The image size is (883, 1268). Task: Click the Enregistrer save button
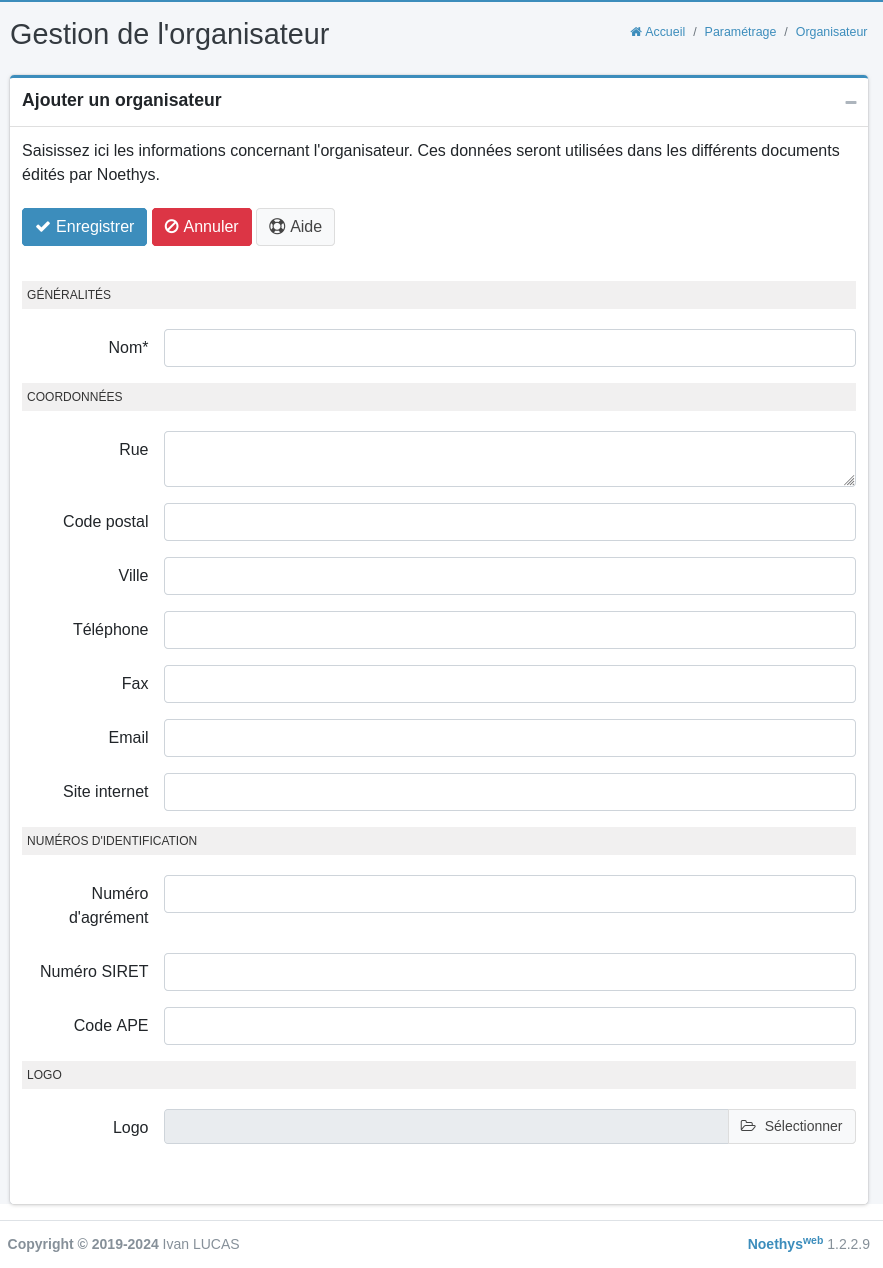[84, 227]
